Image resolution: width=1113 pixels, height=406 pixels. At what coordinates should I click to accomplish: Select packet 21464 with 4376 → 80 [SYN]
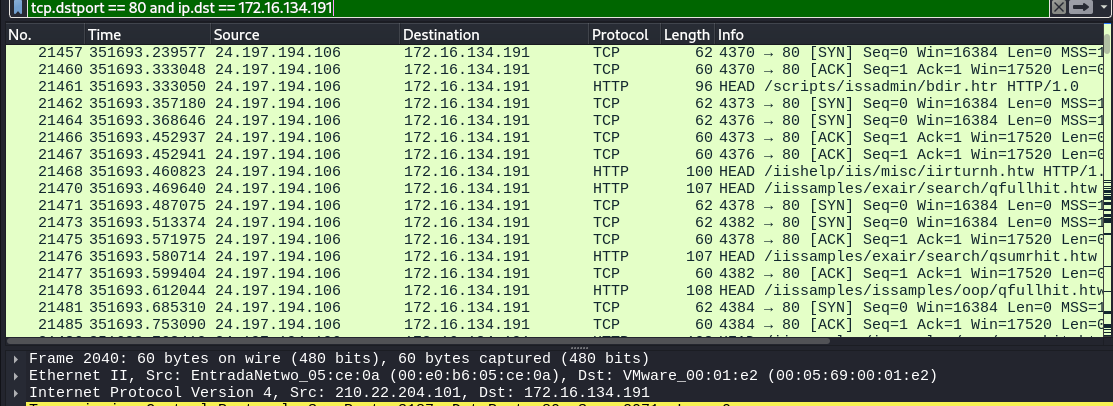tap(556, 121)
